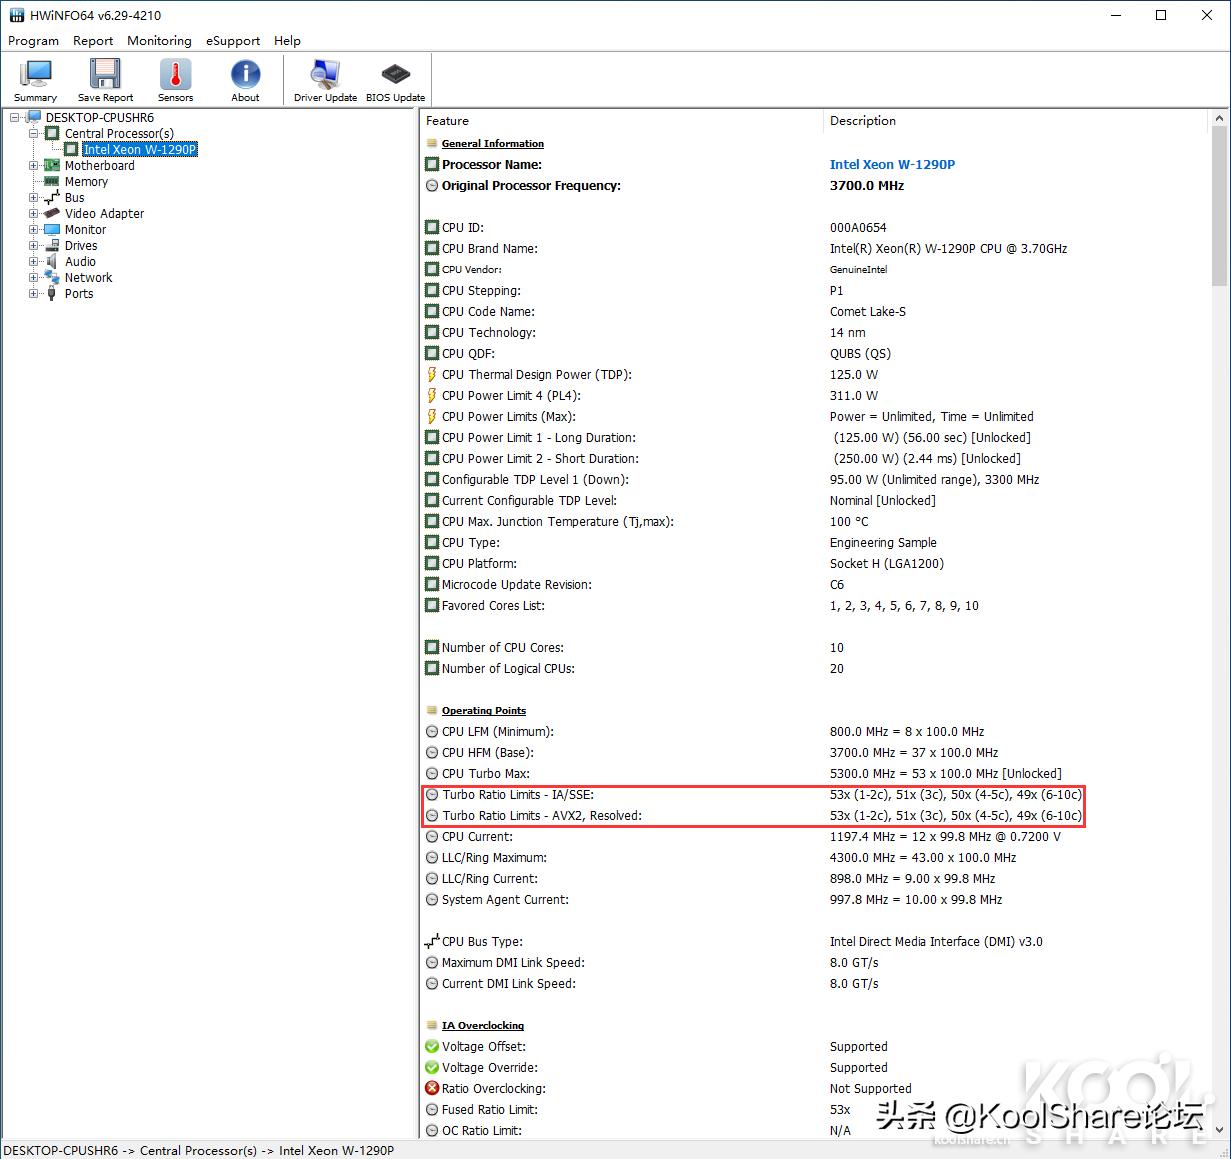The width and height of the screenshot is (1231, 1159).
Task: Click the Motherboard icon in the tree
Action: coord(52,166)
